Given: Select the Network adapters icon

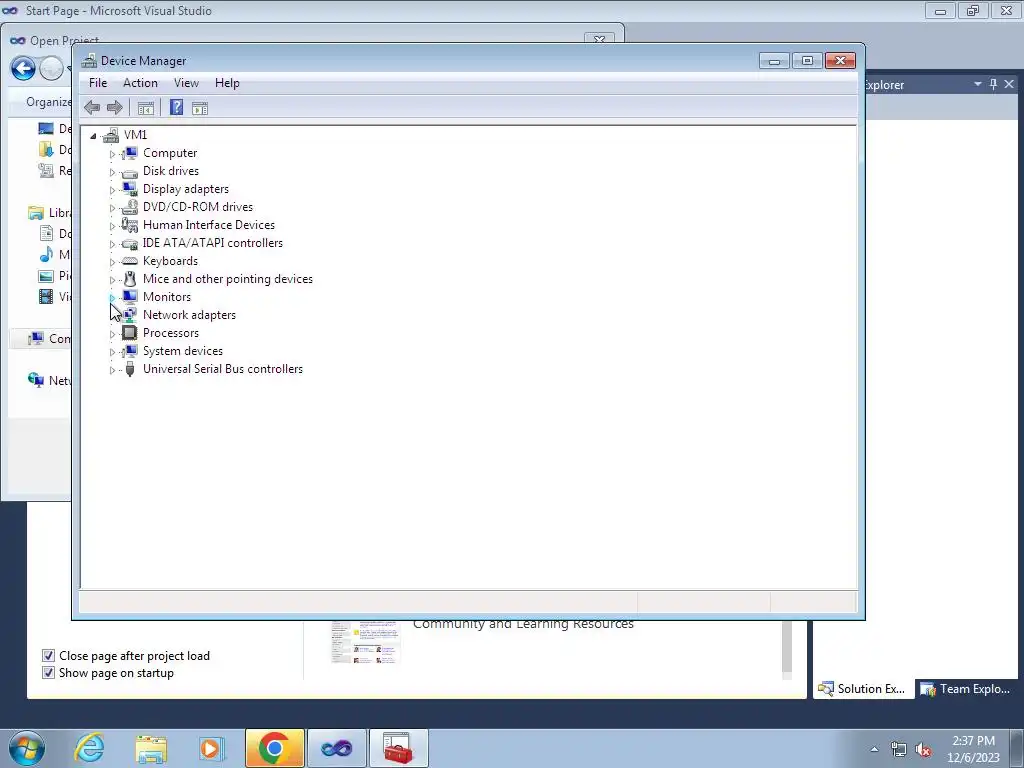Looking at the screenshot, I should click(x=130, y=315).
